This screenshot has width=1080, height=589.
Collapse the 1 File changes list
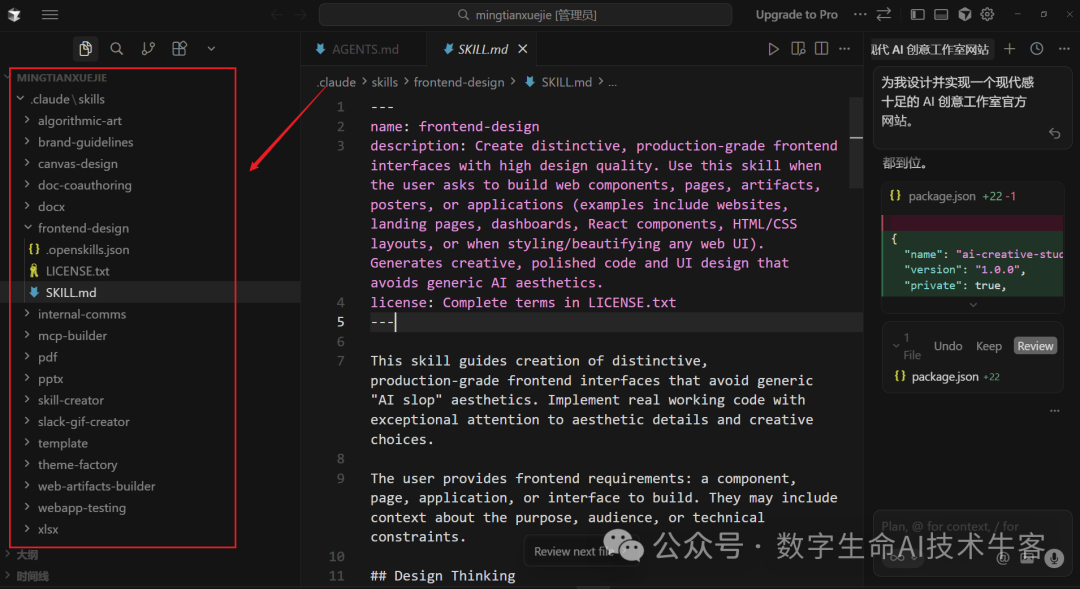(895, 345)
